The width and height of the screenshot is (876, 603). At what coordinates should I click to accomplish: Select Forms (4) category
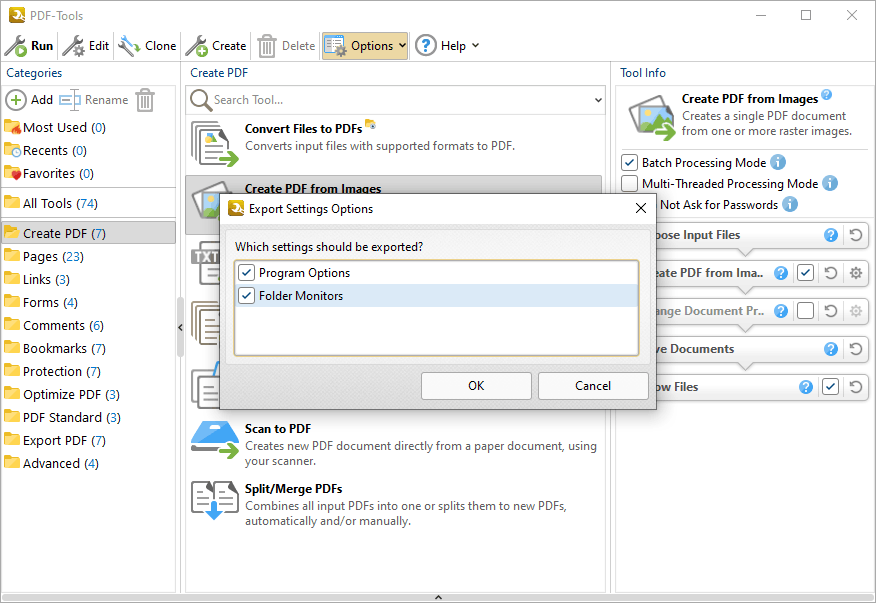(41, 302)
